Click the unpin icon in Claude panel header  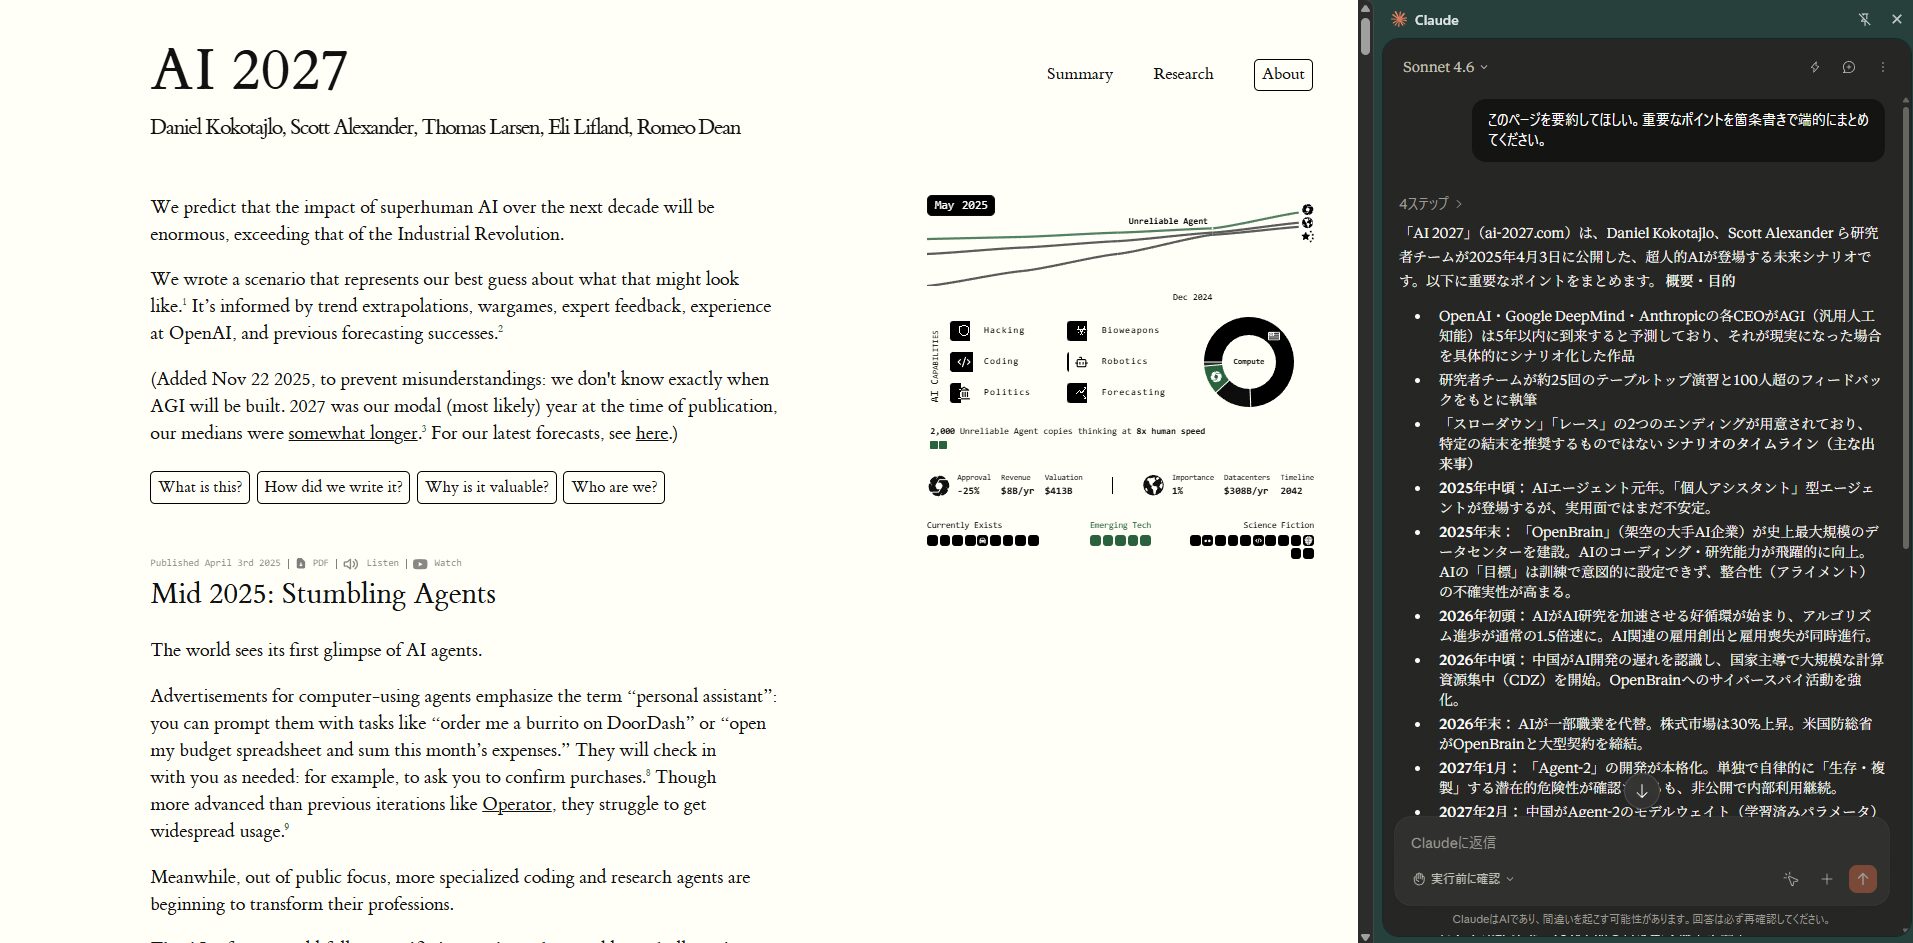pos(1864,19)
